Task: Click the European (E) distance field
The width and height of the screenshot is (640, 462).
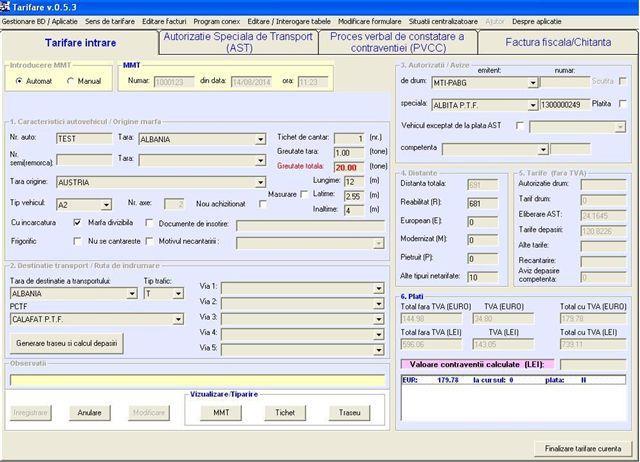Action: [482, 222]
